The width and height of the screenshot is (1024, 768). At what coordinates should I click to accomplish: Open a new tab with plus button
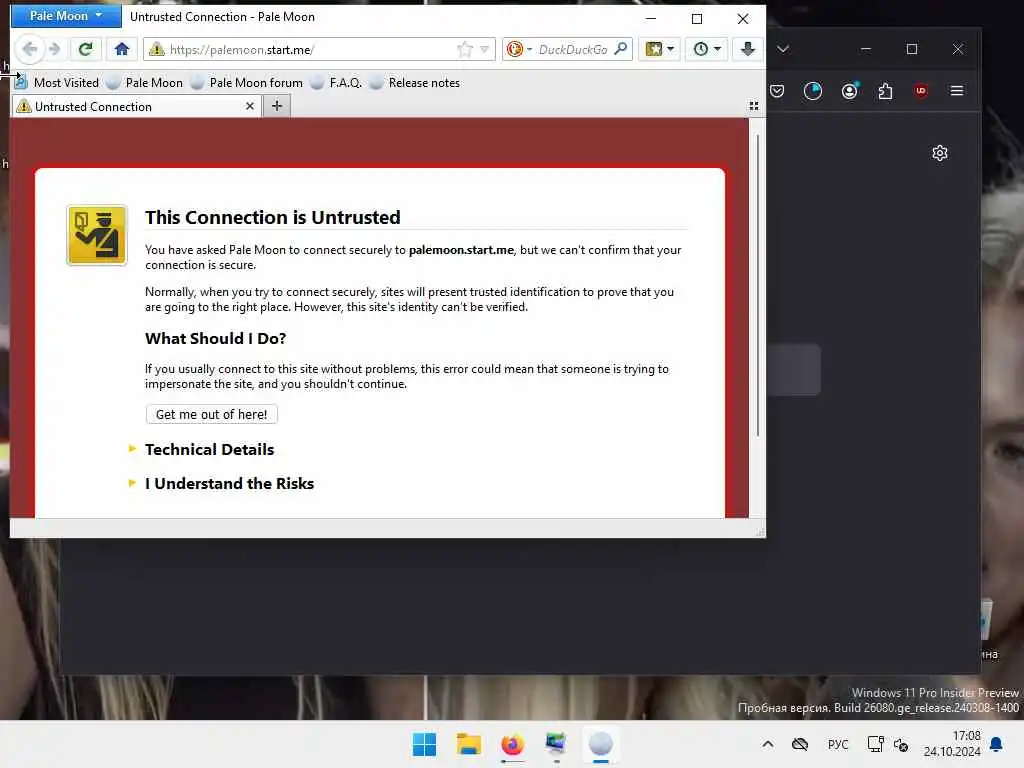tap(277, 106)
